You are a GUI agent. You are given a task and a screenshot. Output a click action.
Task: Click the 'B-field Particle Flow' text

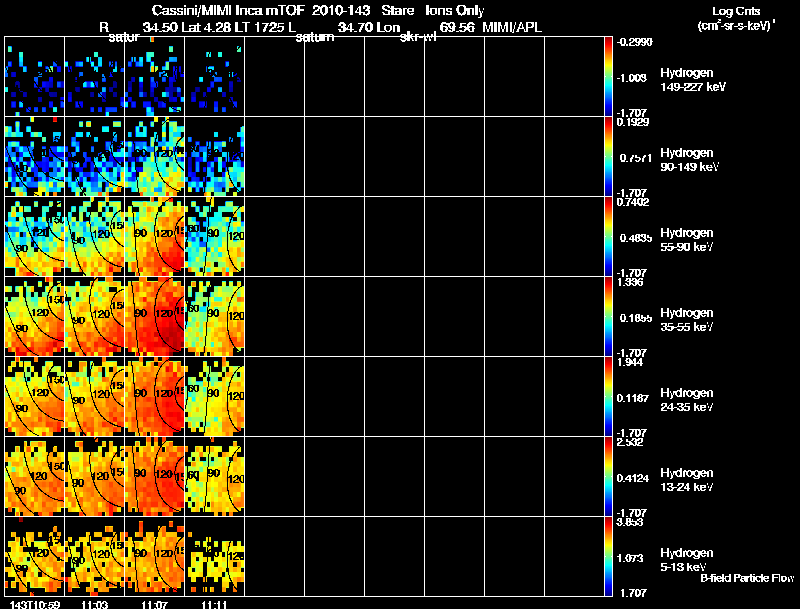pyautogui.click(x=747, y=578)
